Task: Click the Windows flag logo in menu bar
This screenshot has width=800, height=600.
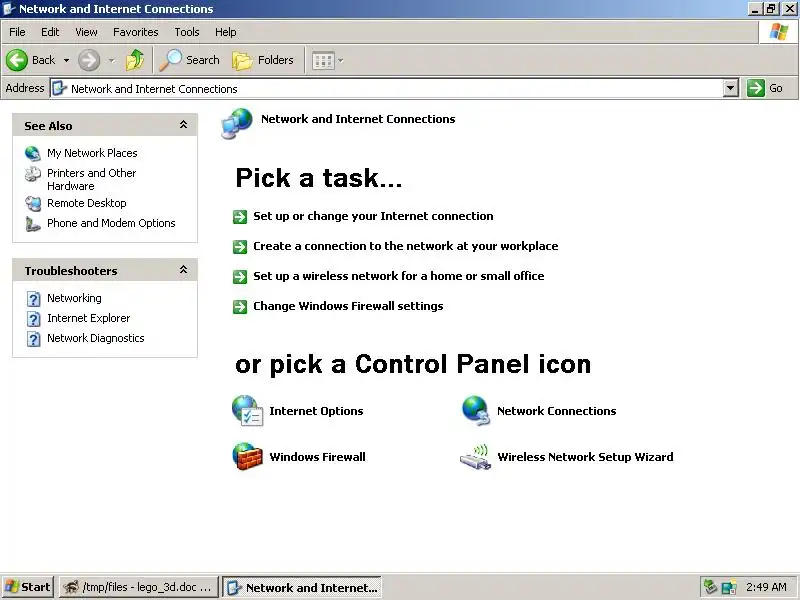Action: point(779,32)
